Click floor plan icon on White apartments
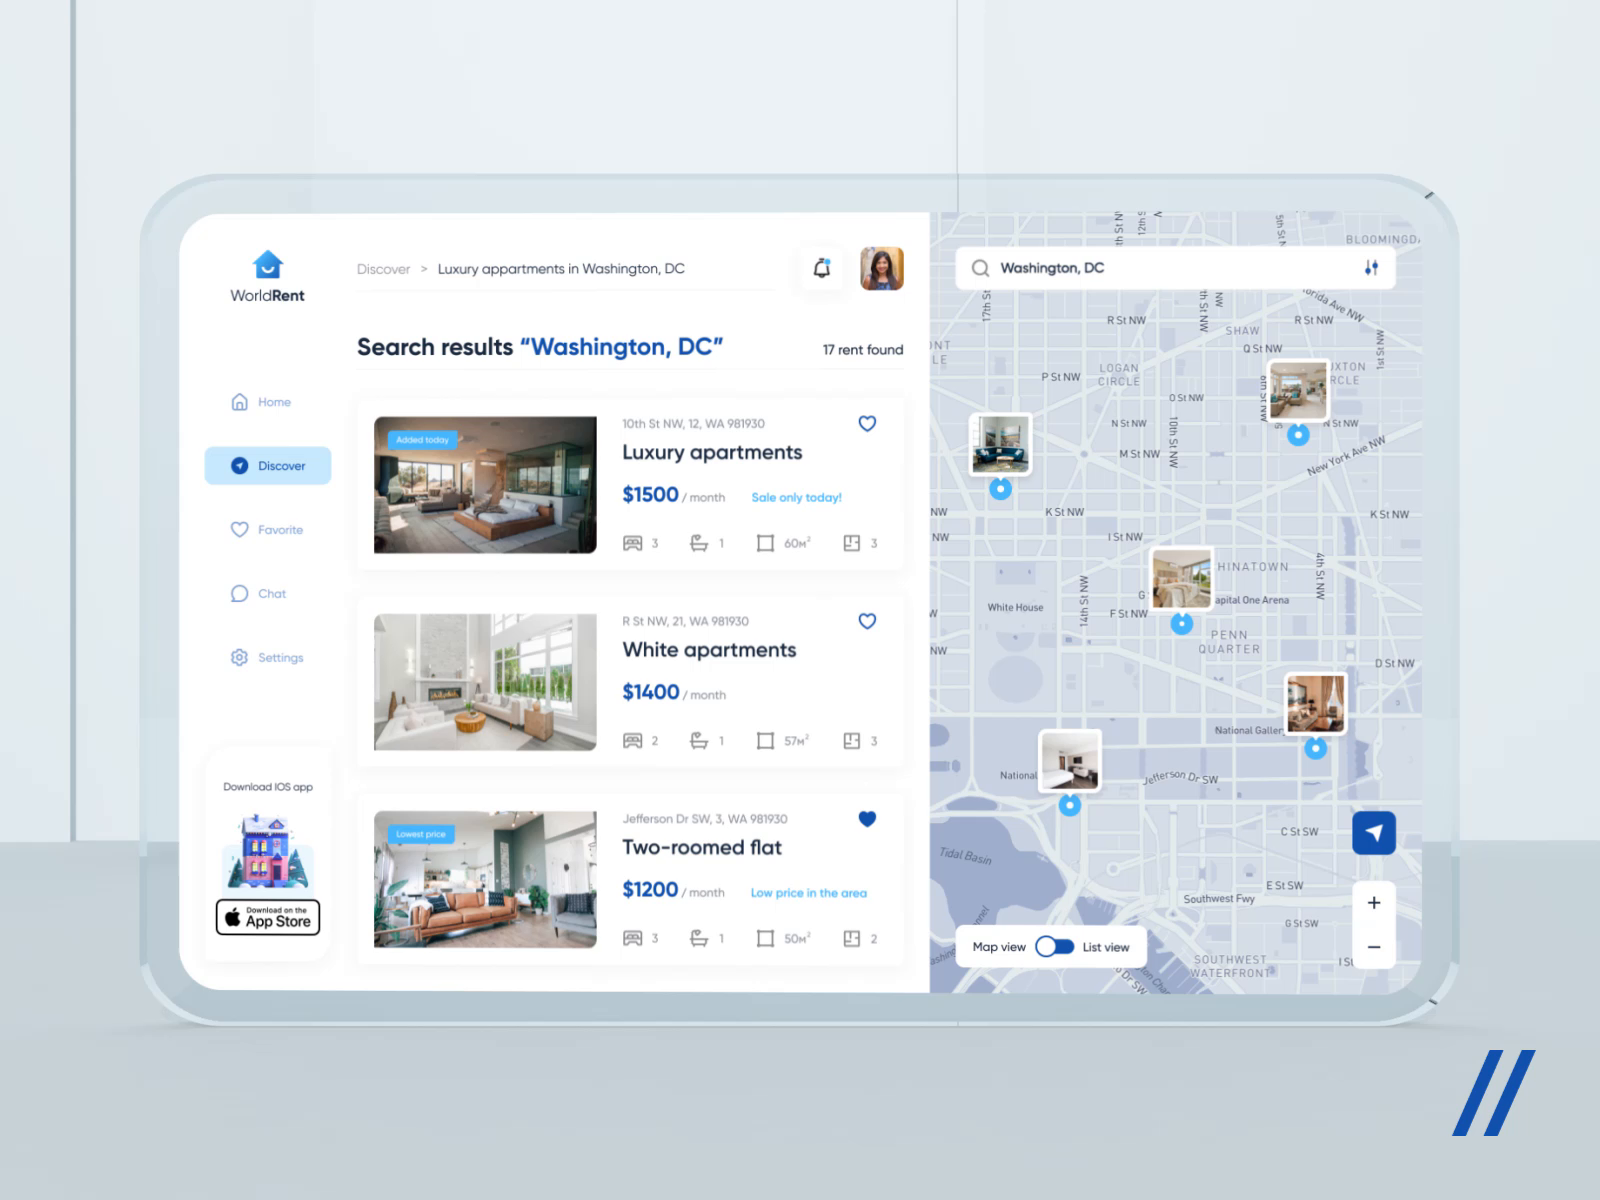This screenshot has width=1600, height=1200. pos(852,741)
